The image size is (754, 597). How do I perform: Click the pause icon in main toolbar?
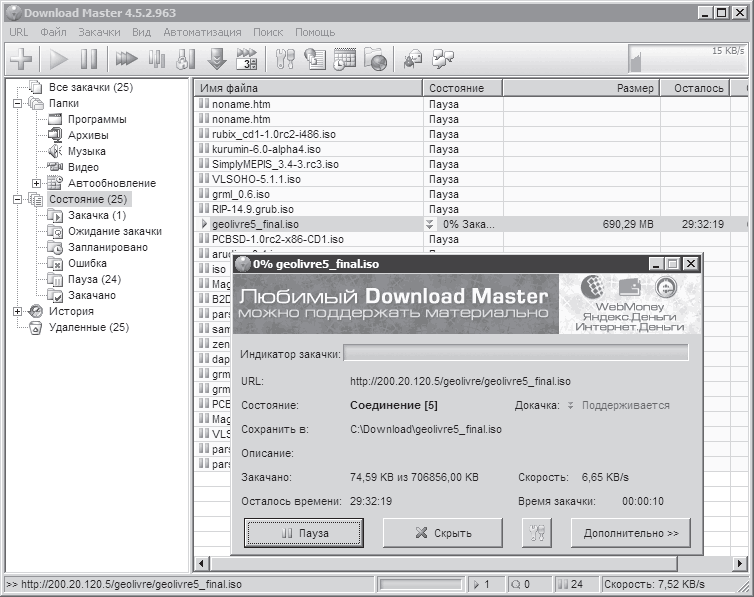tap(90, 59)
